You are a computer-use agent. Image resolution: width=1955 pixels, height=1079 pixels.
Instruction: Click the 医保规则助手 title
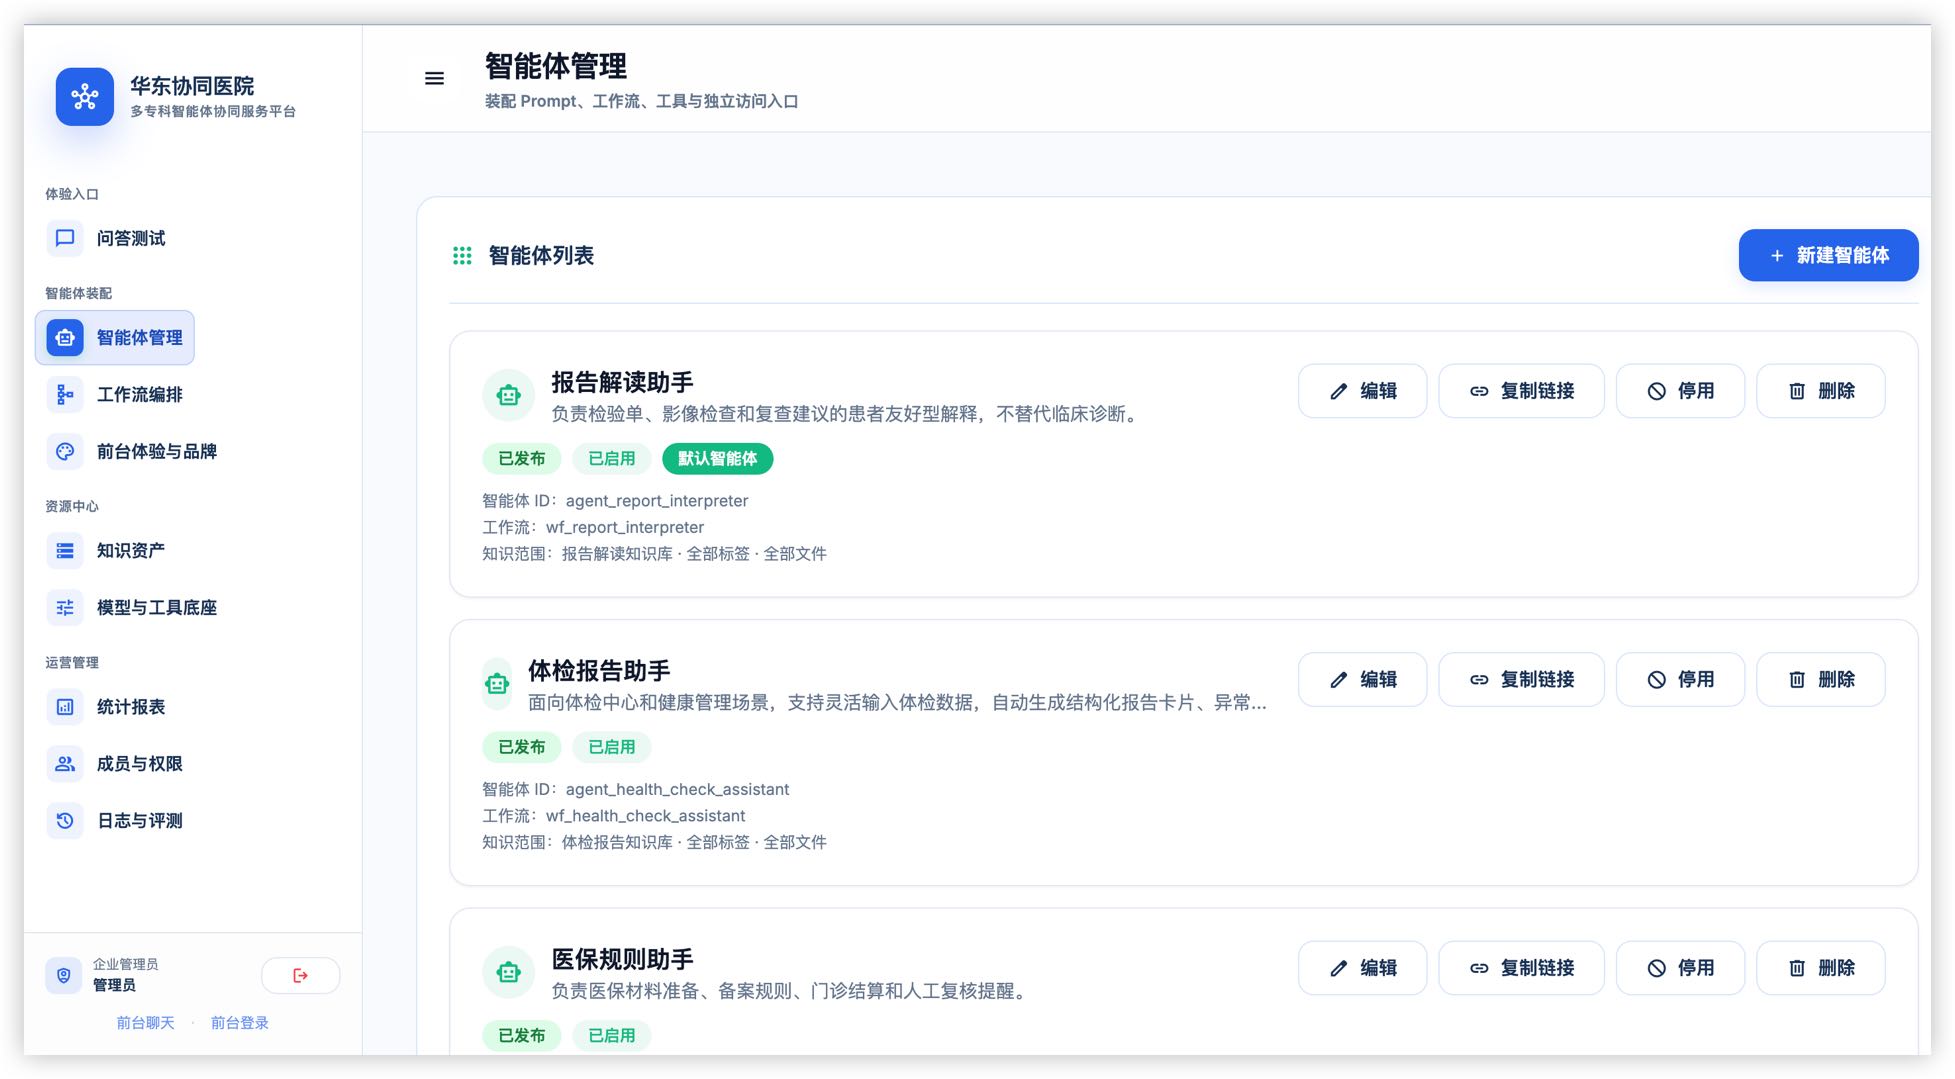coord(622,959)
